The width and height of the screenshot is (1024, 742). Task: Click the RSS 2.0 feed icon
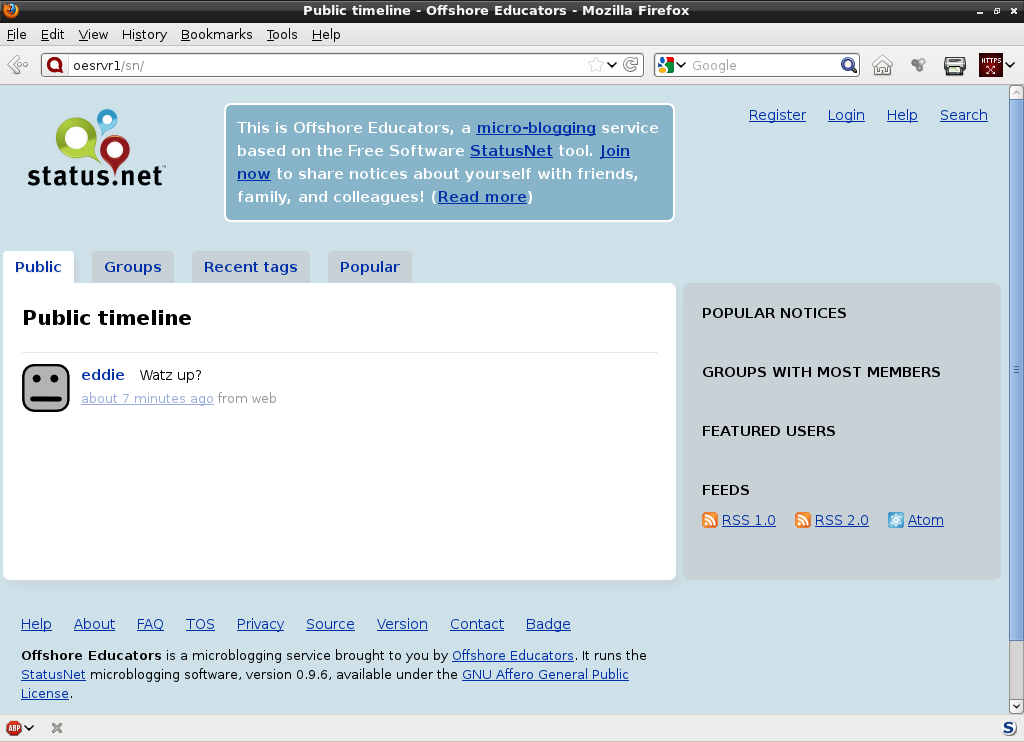[803, 520]
